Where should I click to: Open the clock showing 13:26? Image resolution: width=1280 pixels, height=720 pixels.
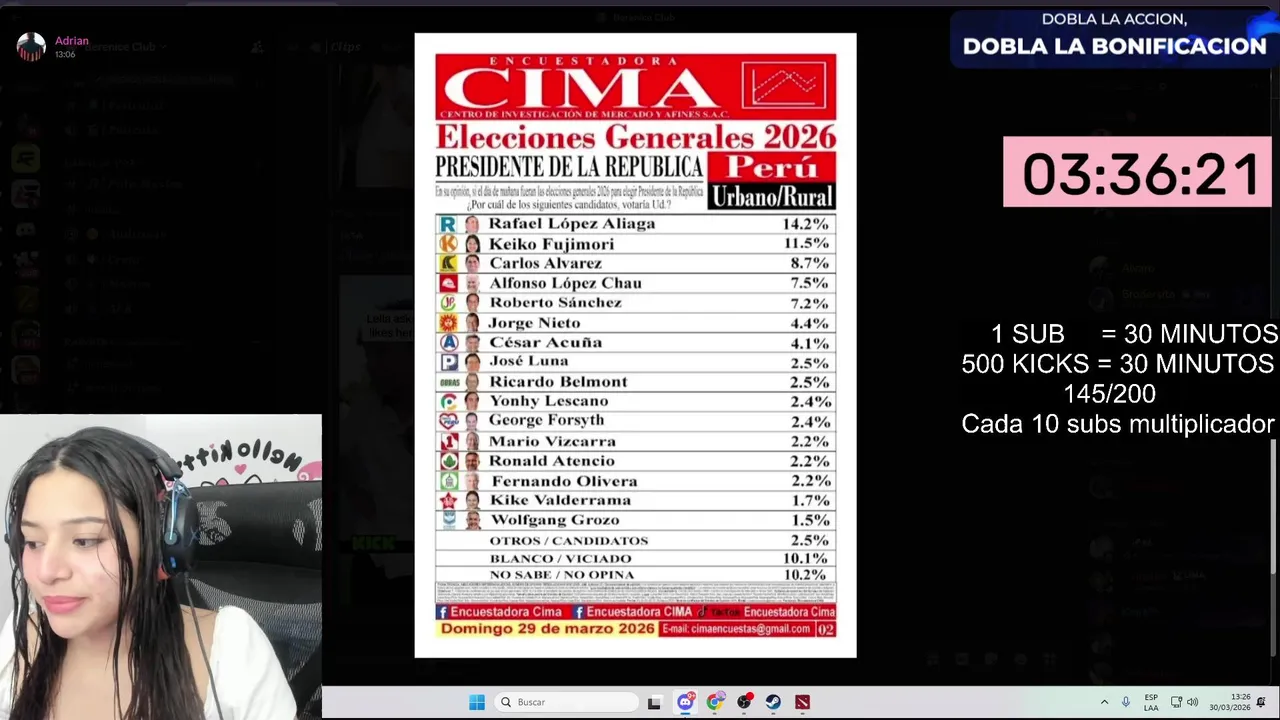[1229, 702]
